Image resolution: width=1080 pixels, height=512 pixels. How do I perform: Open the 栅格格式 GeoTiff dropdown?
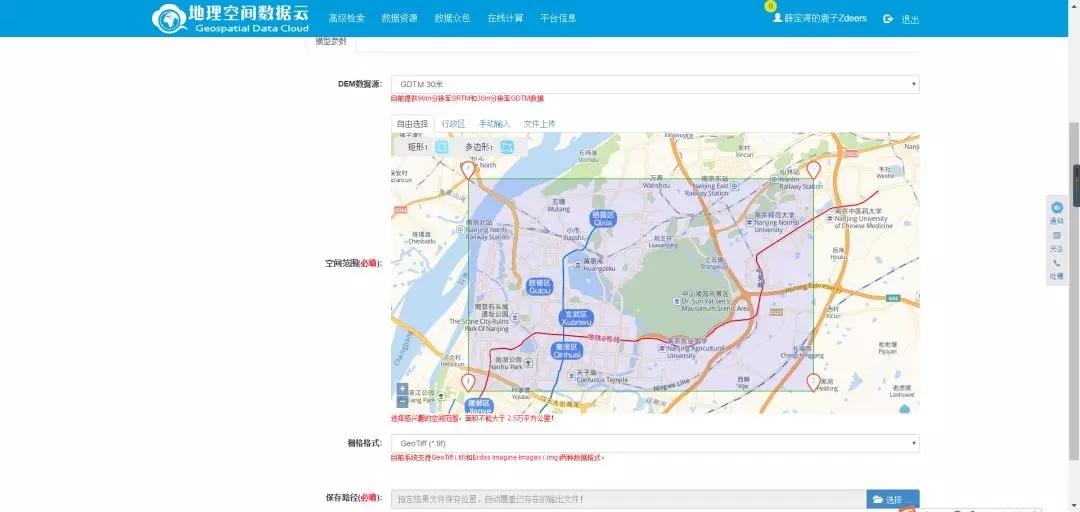point(655,443)
